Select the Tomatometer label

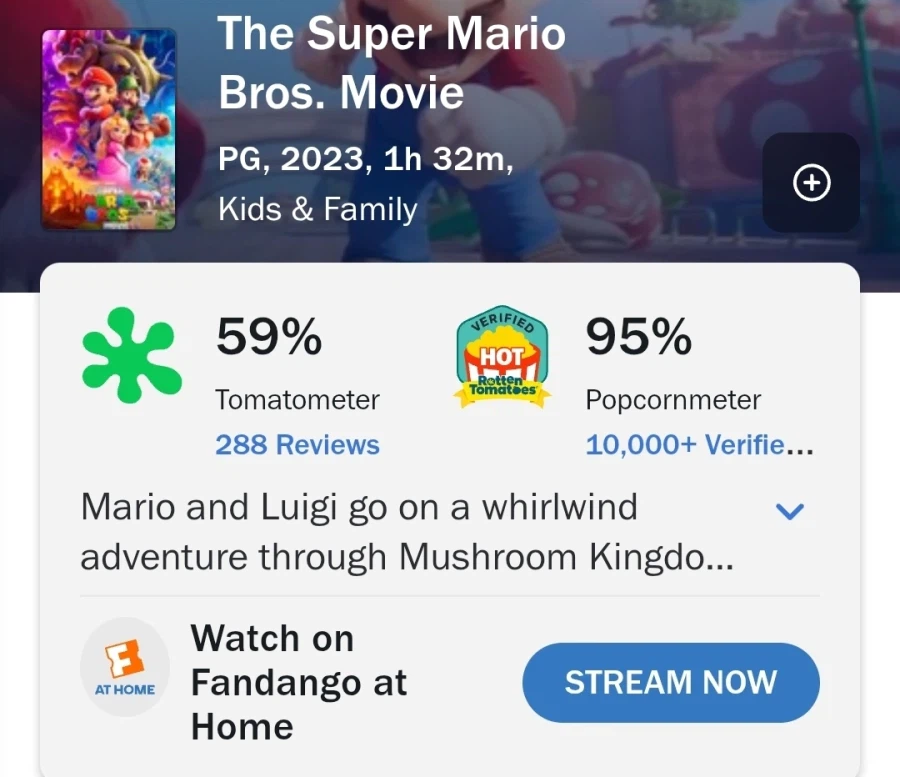[297, 400]
